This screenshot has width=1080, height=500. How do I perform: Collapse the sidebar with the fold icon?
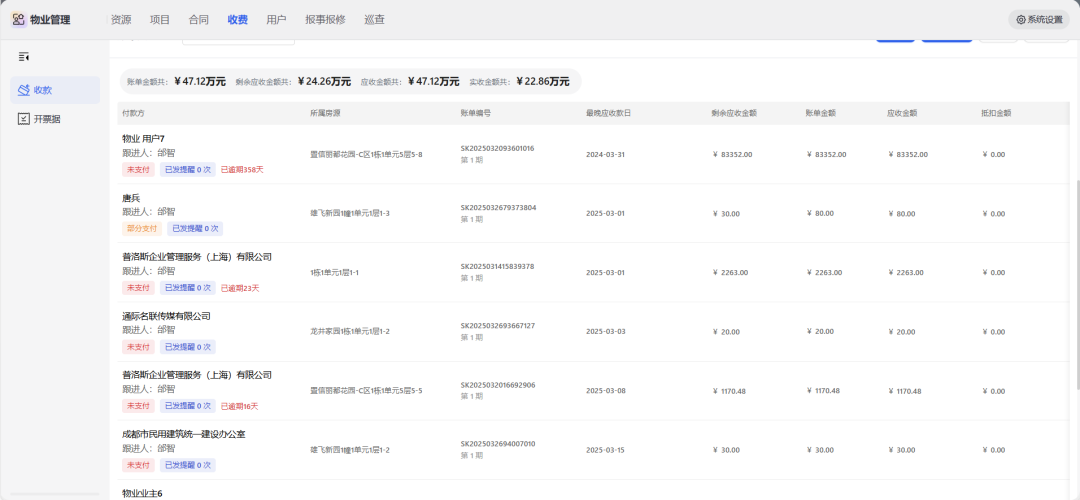[x=24, y=57]
